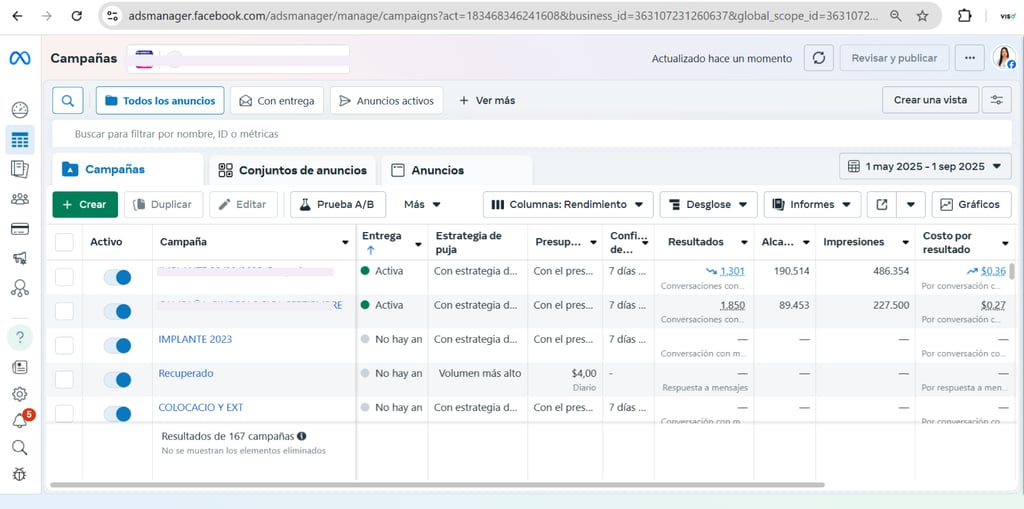Open browser zoom magnifier icon in address bar
The height and width of the screenshot is (509, 1024).
pyautogui.click(x=896, y=16)
